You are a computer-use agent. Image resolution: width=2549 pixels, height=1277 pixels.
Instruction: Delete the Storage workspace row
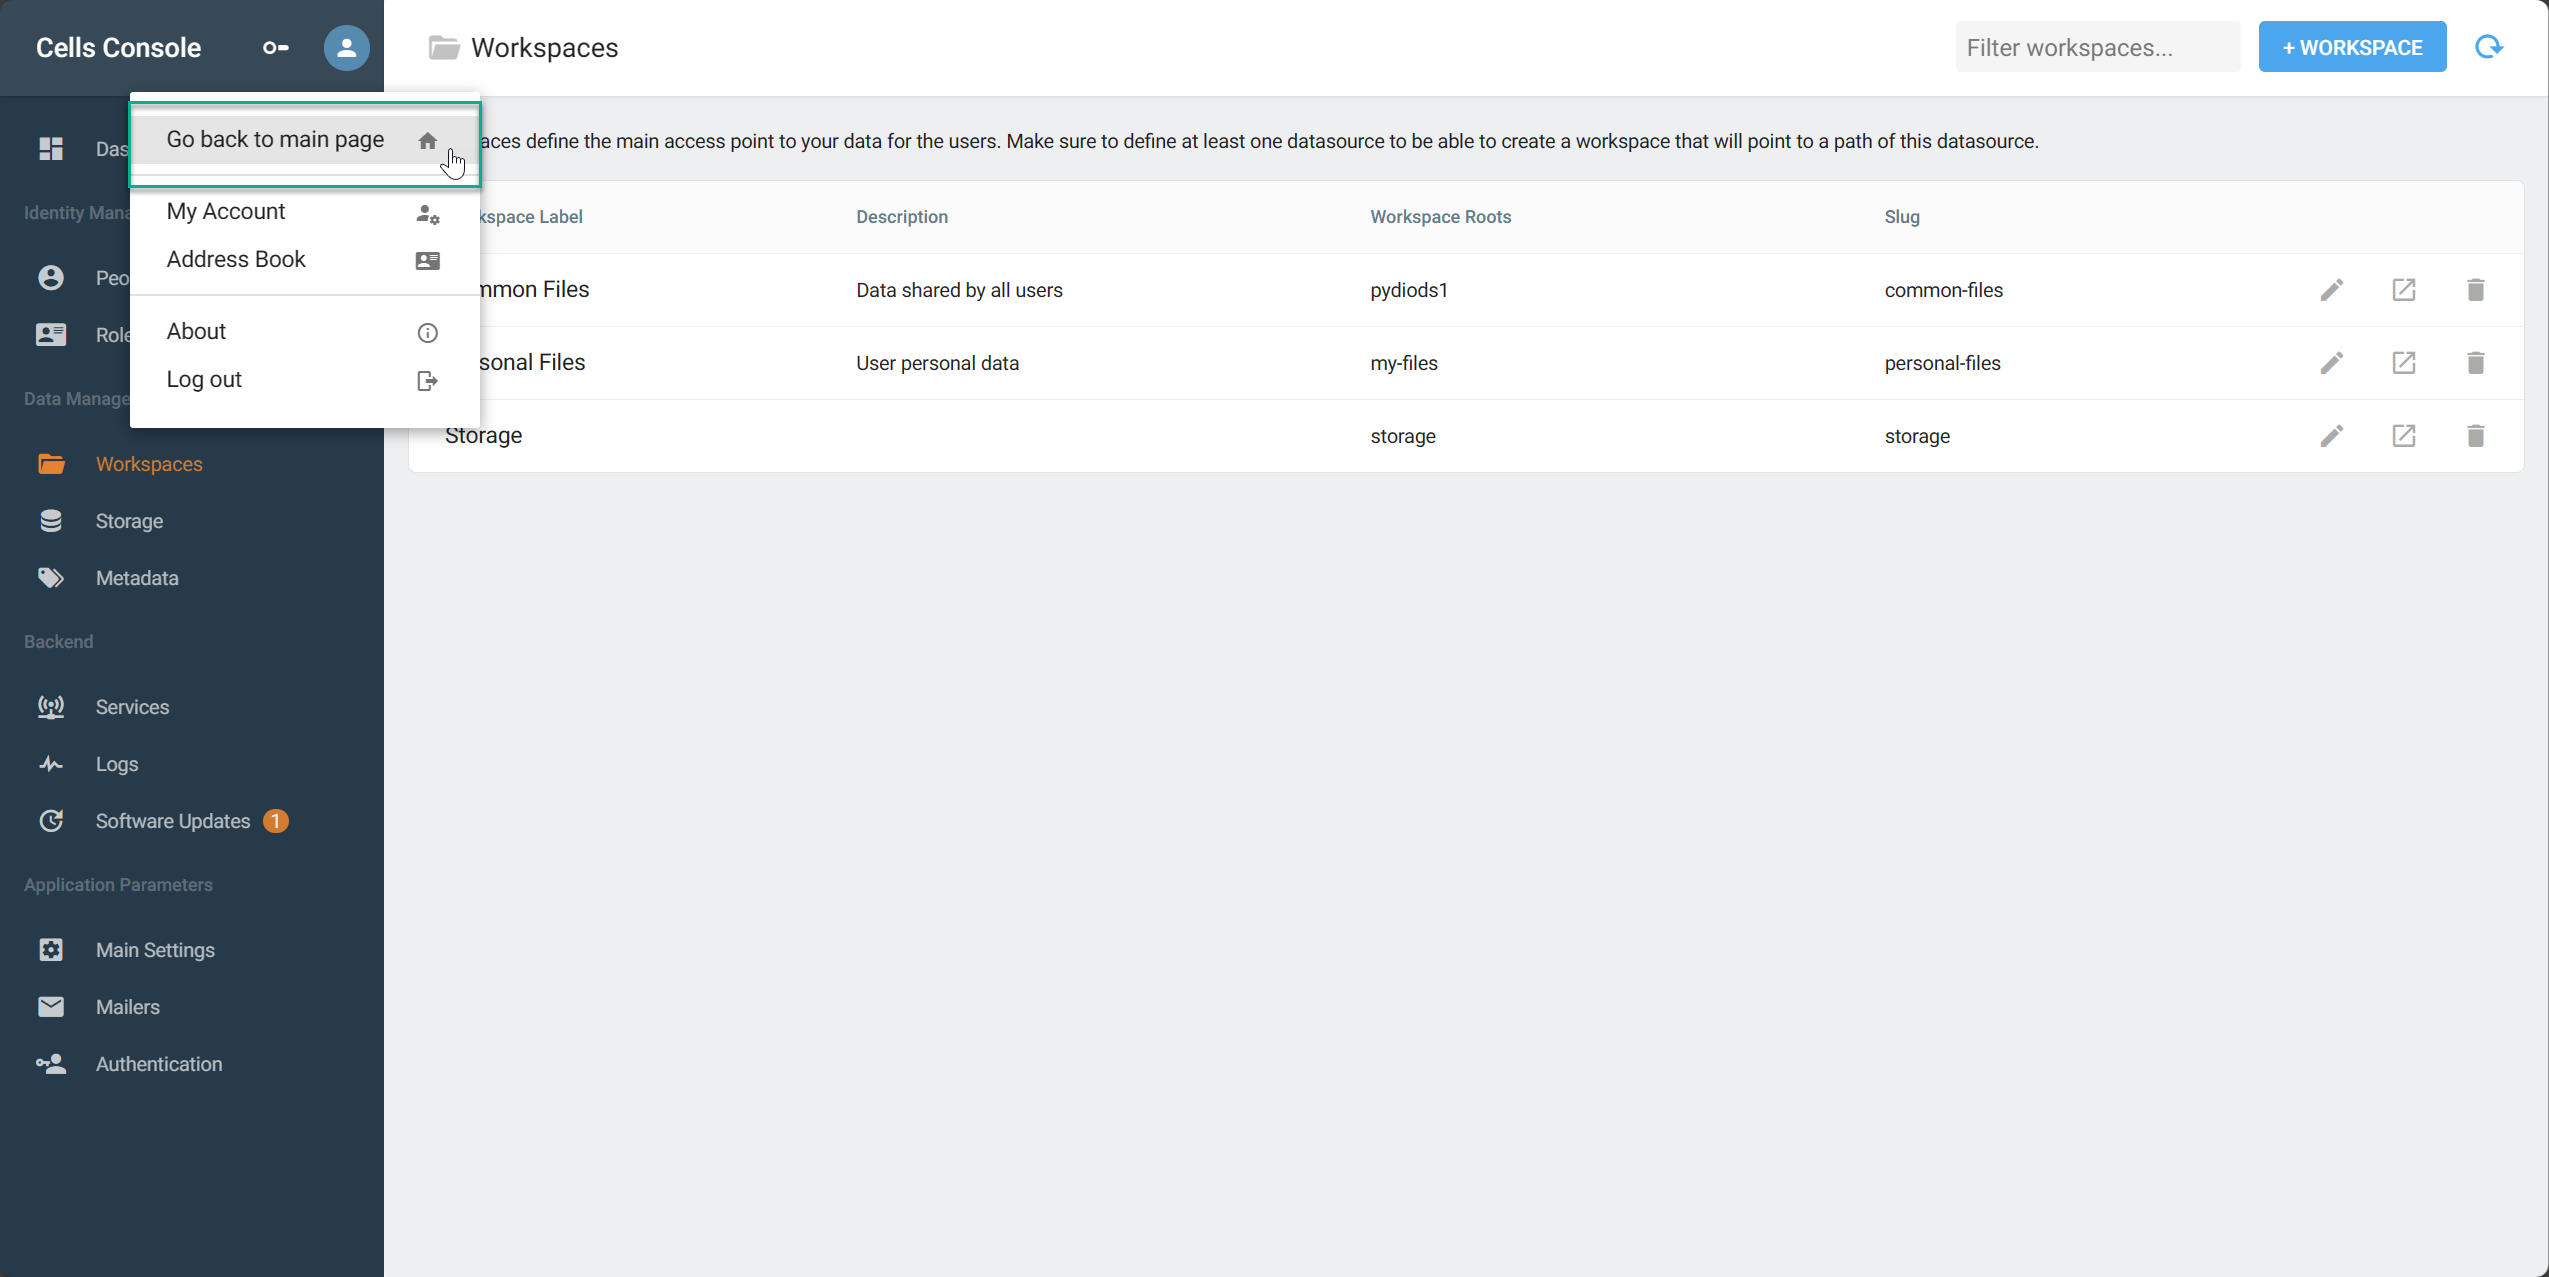pyautogui.click(x=2476, y=436)
